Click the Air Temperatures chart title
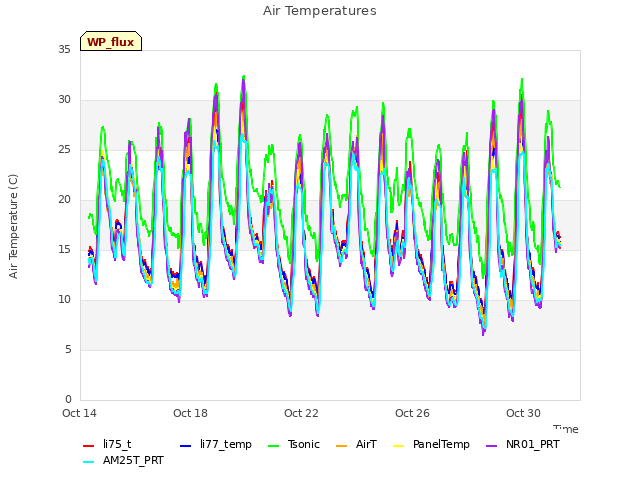This screenshot has height=480, width=640. coord(320,11)
